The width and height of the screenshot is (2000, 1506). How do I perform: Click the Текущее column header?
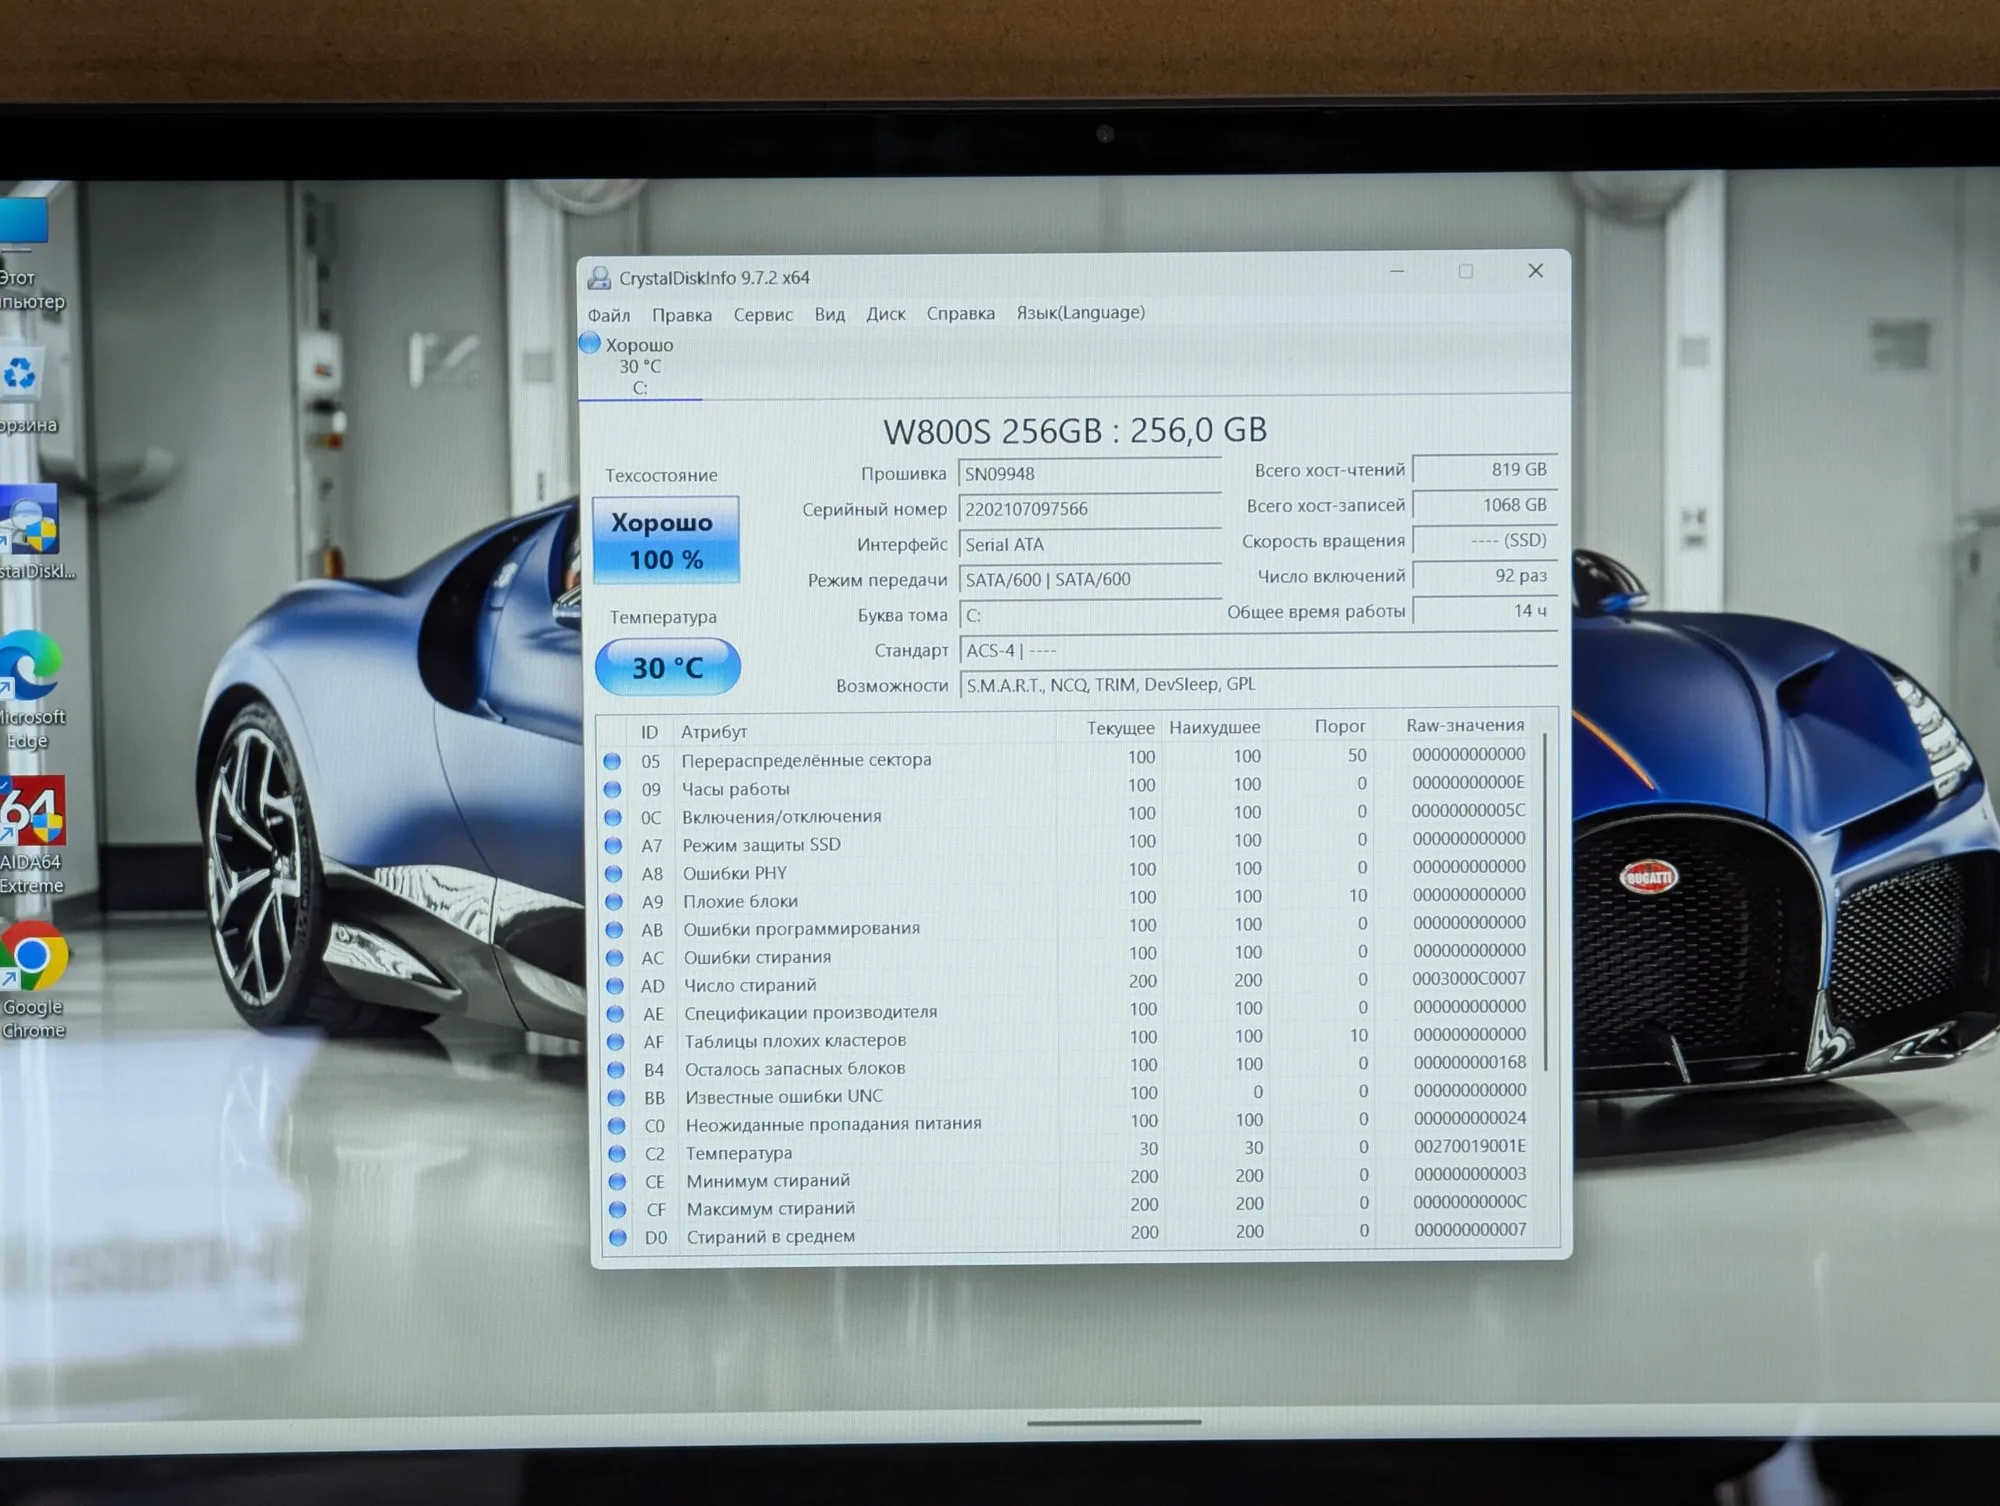click(1120, 728)
